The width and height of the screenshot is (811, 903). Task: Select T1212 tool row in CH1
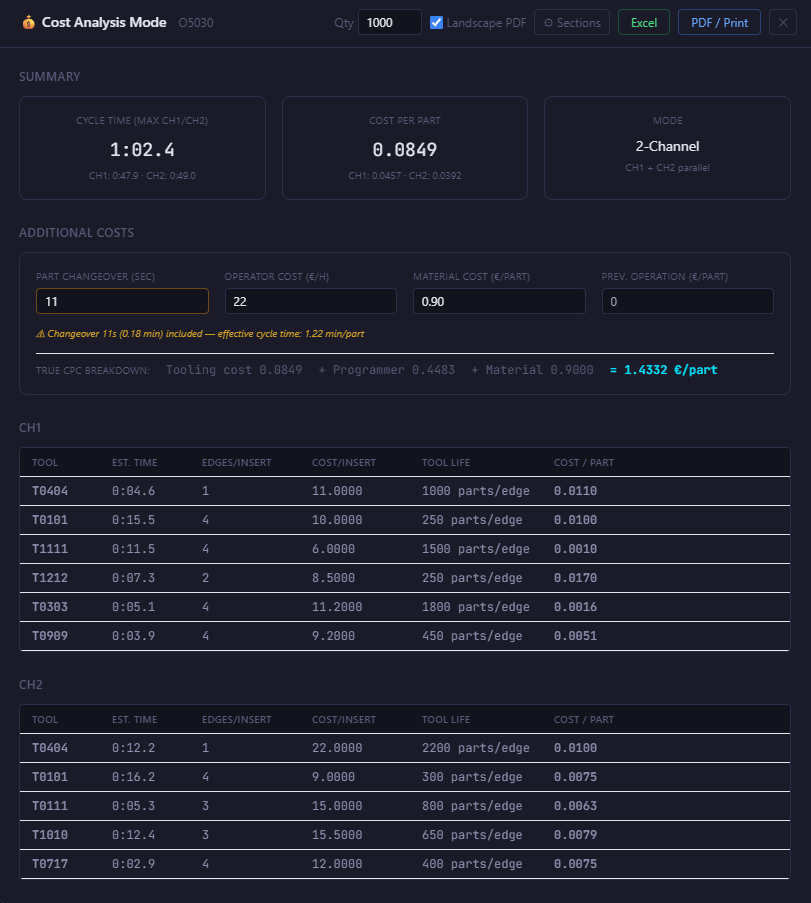(x=404, y=578)
